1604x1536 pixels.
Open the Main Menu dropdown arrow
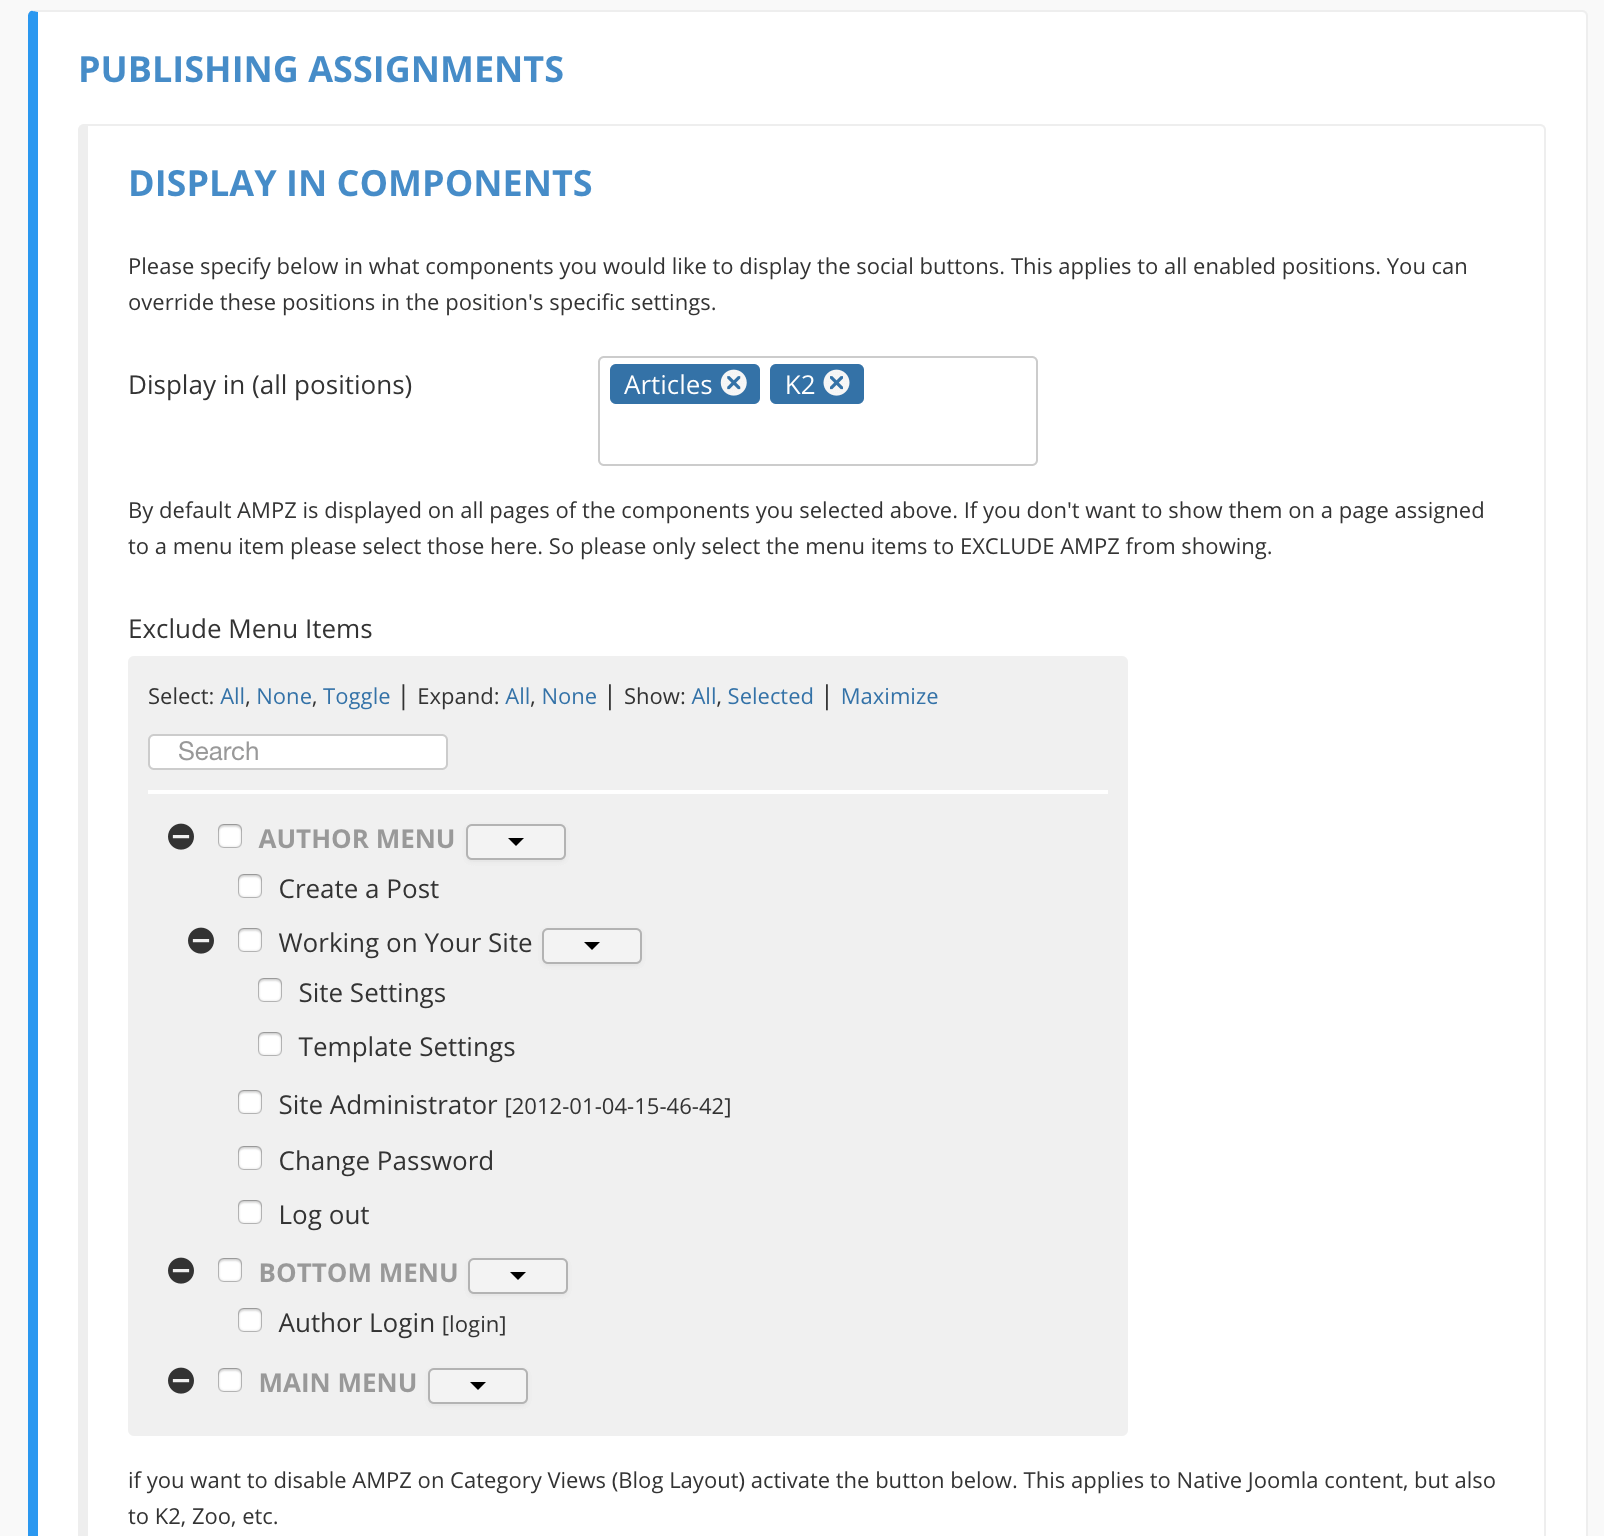(478, 1386)
